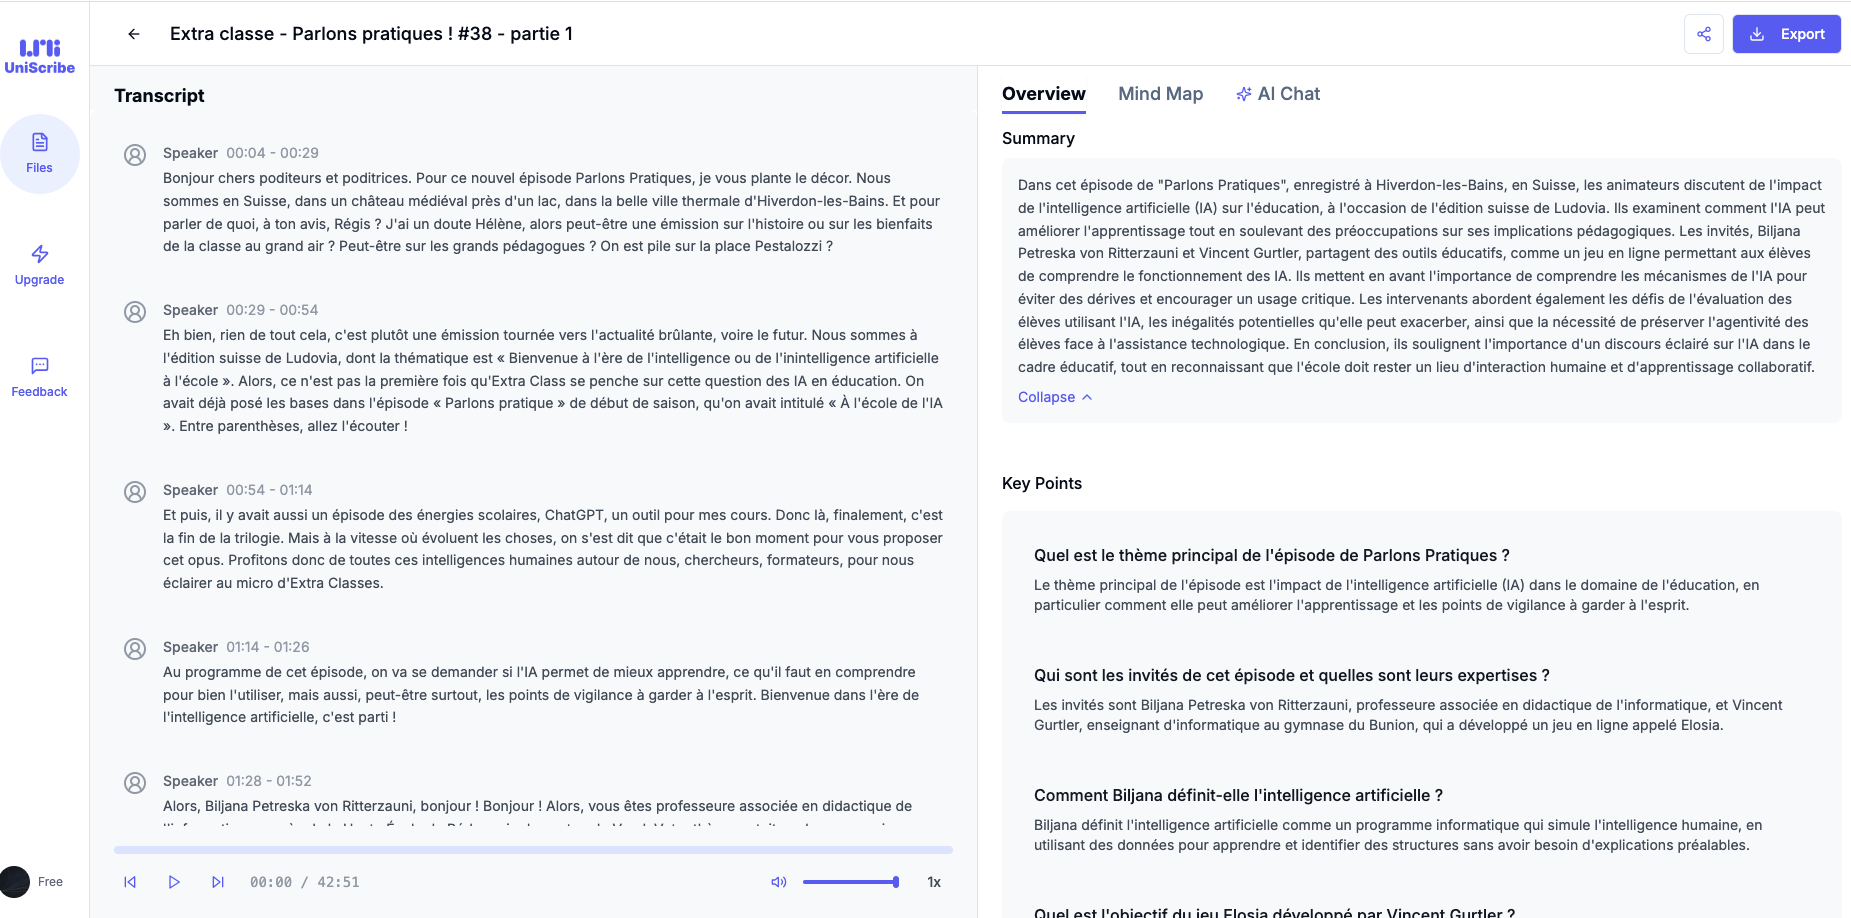Viewport: 1851px width, 918px height.
Task: Adjust the volume slider
Action: (x=850, y=882)
